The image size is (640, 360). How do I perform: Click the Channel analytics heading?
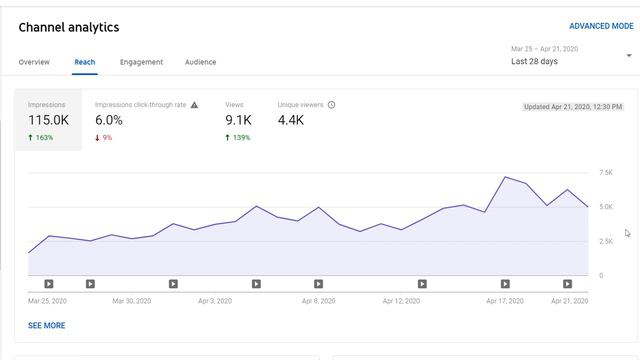click(x=69, y=27)
